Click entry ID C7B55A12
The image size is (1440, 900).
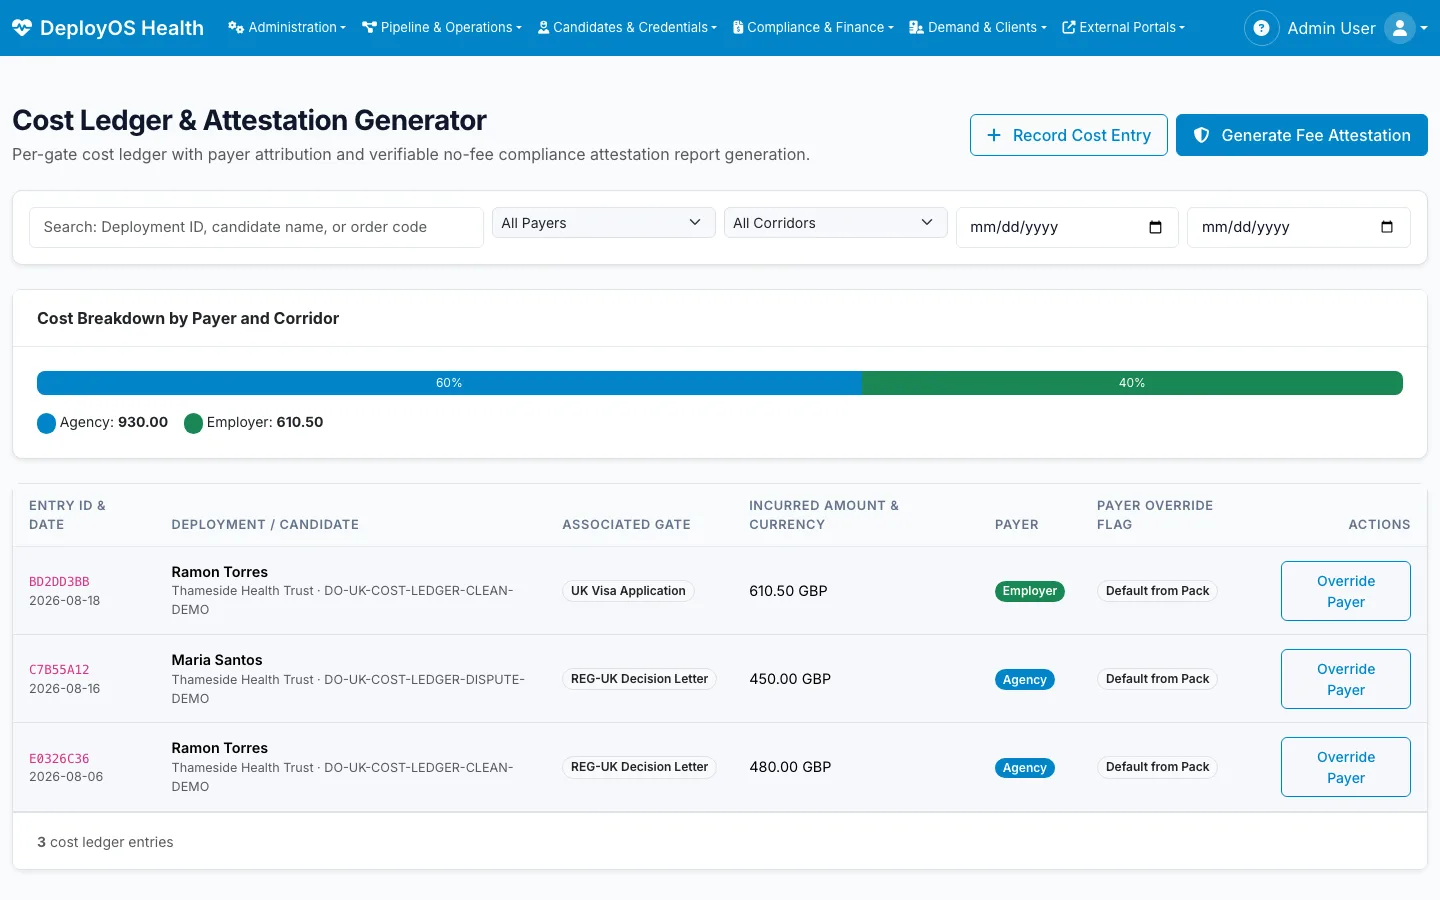[59, 670]
